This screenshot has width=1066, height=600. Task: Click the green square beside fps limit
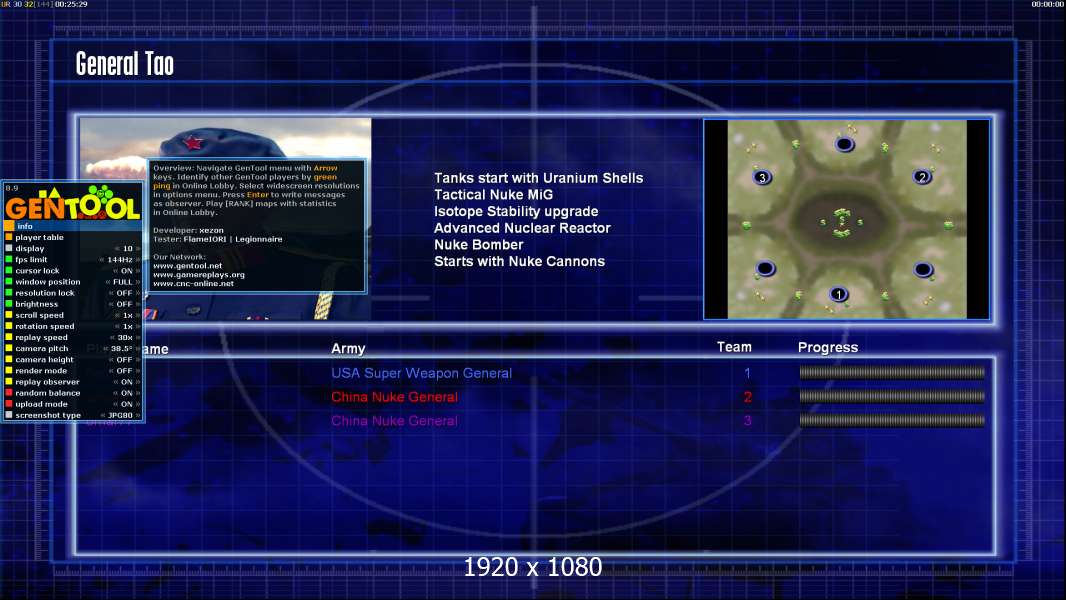point(9,260)
